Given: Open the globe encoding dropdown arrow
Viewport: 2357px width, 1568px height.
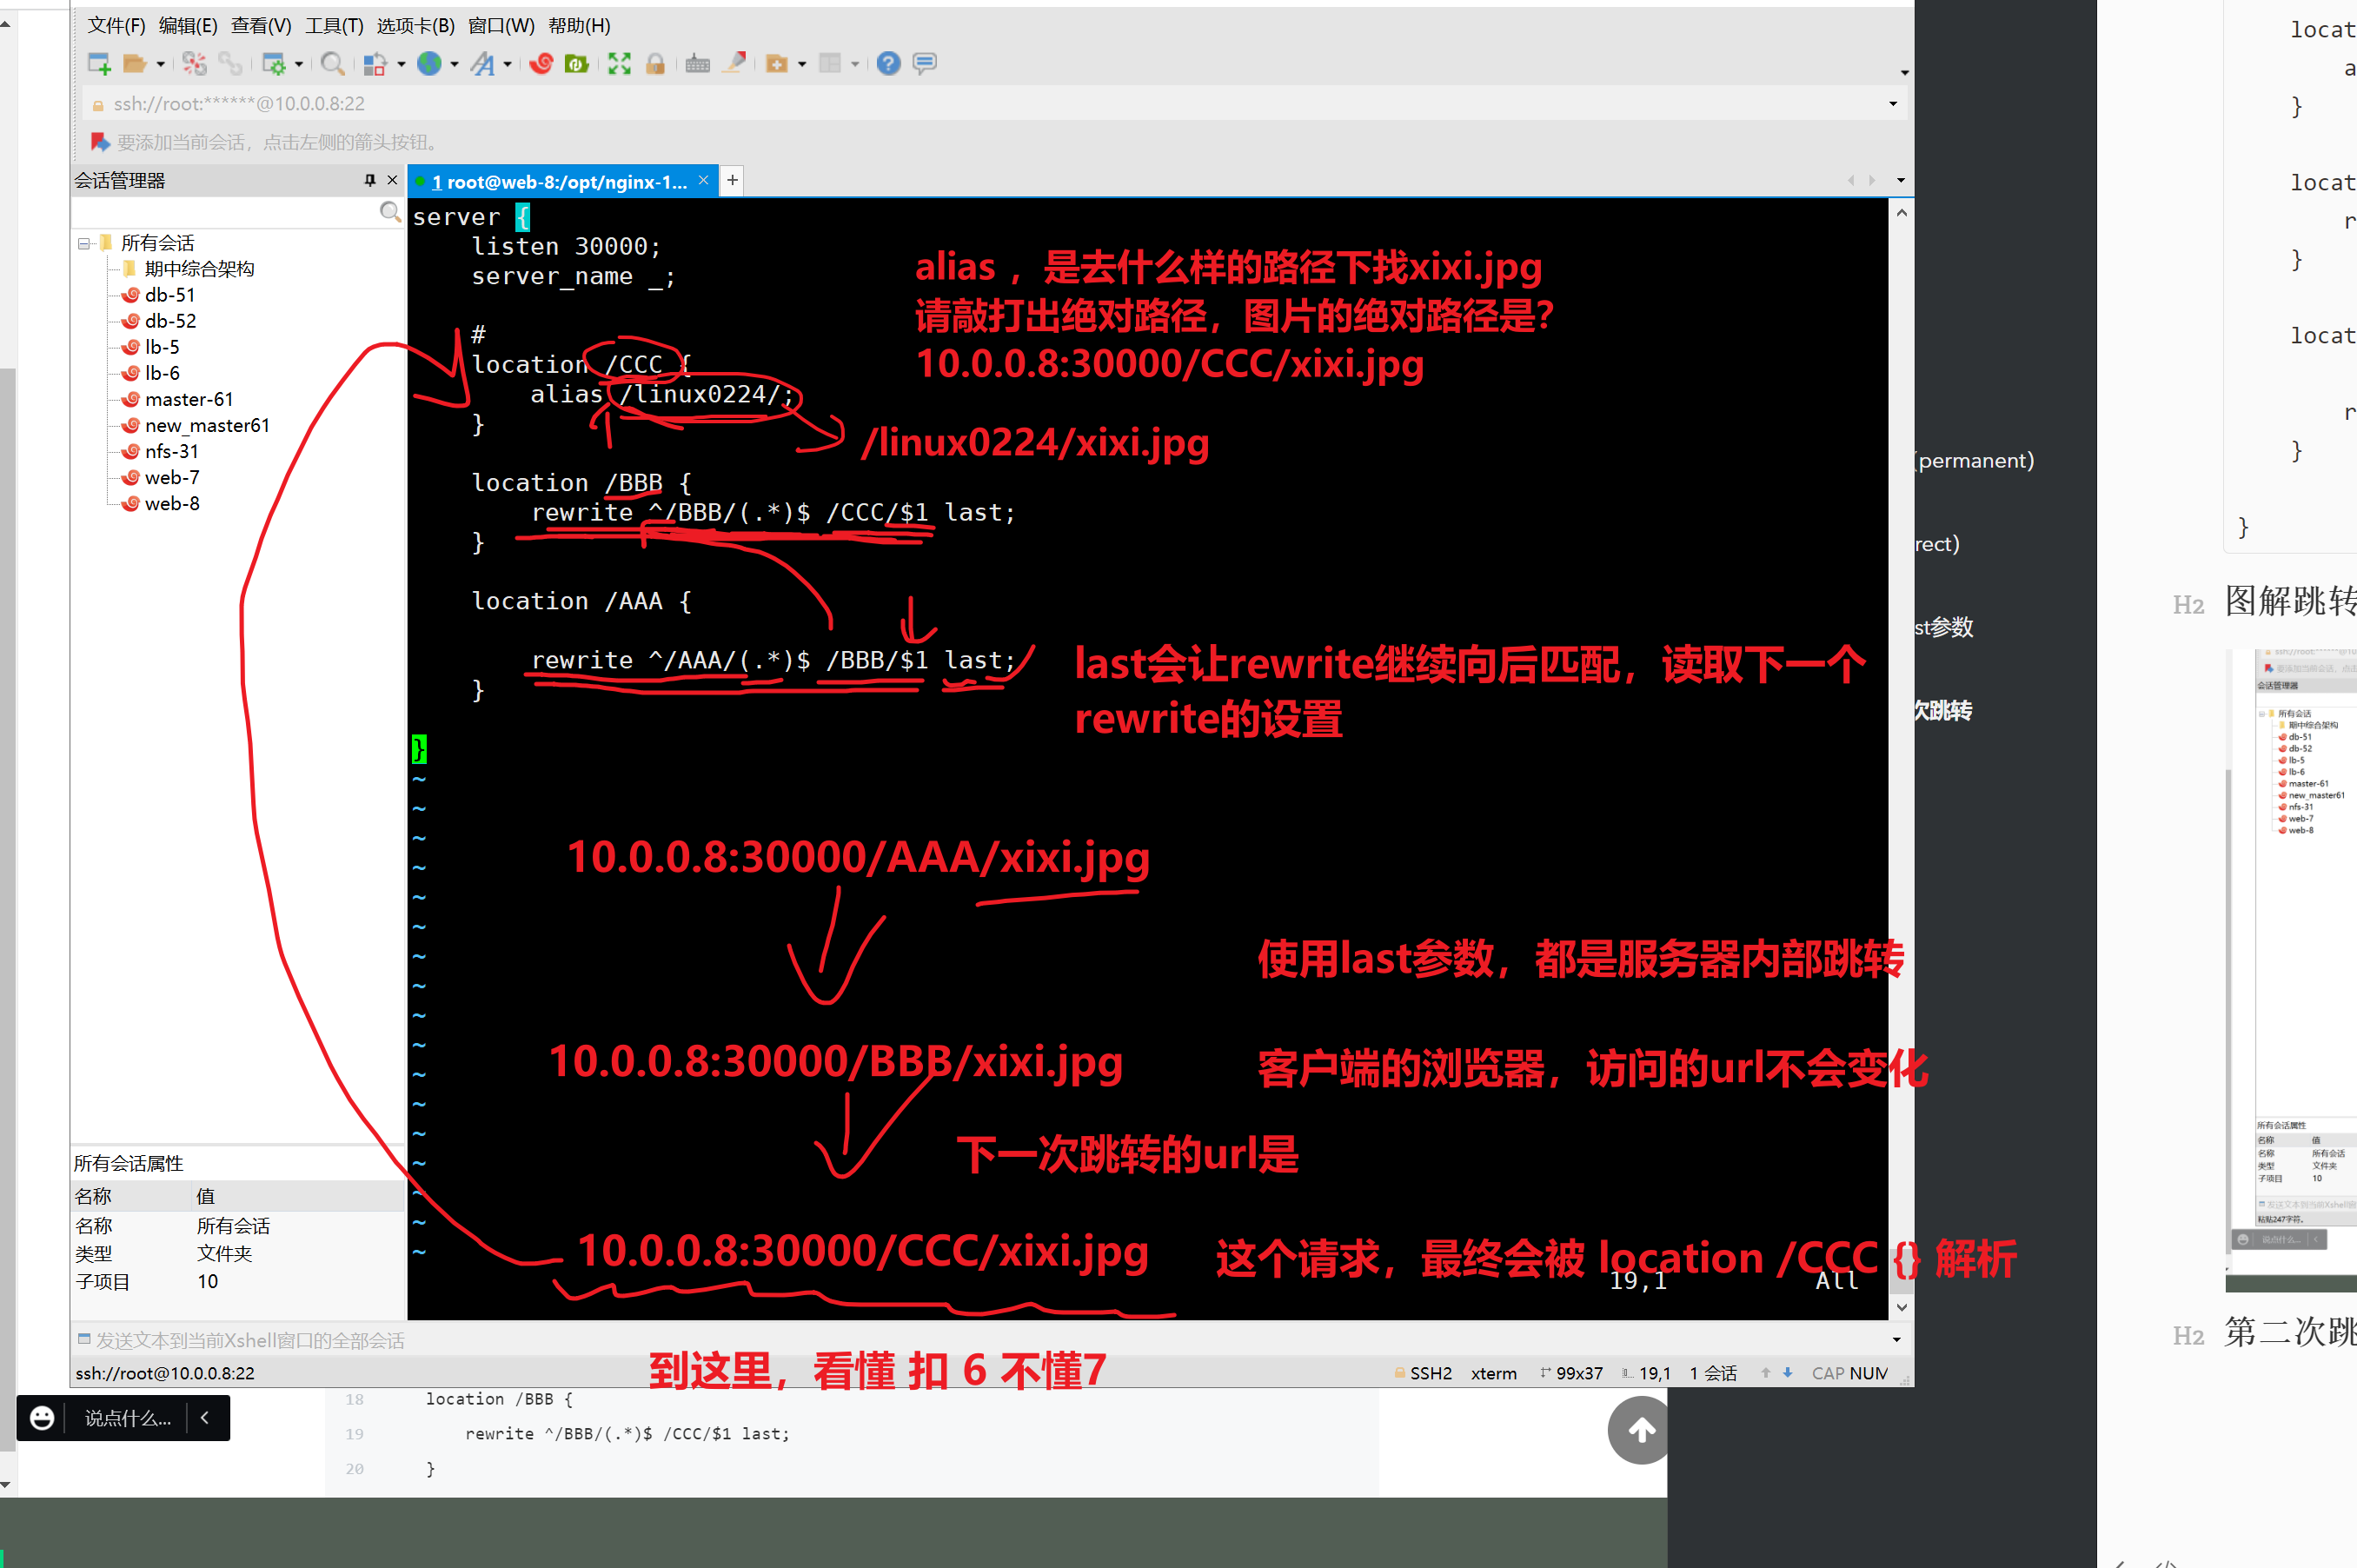Looking at the screenshot, I should tap(454, 65).
